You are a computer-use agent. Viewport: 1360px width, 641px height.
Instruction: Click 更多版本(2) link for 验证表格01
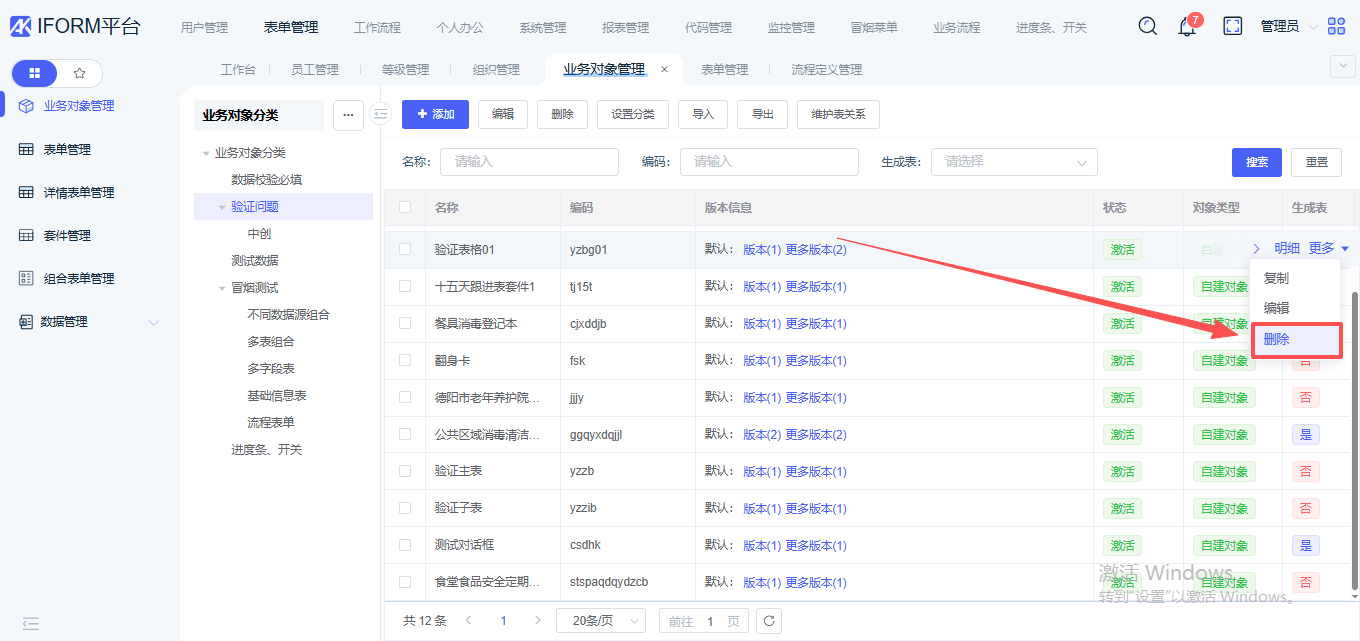(815, 249)
